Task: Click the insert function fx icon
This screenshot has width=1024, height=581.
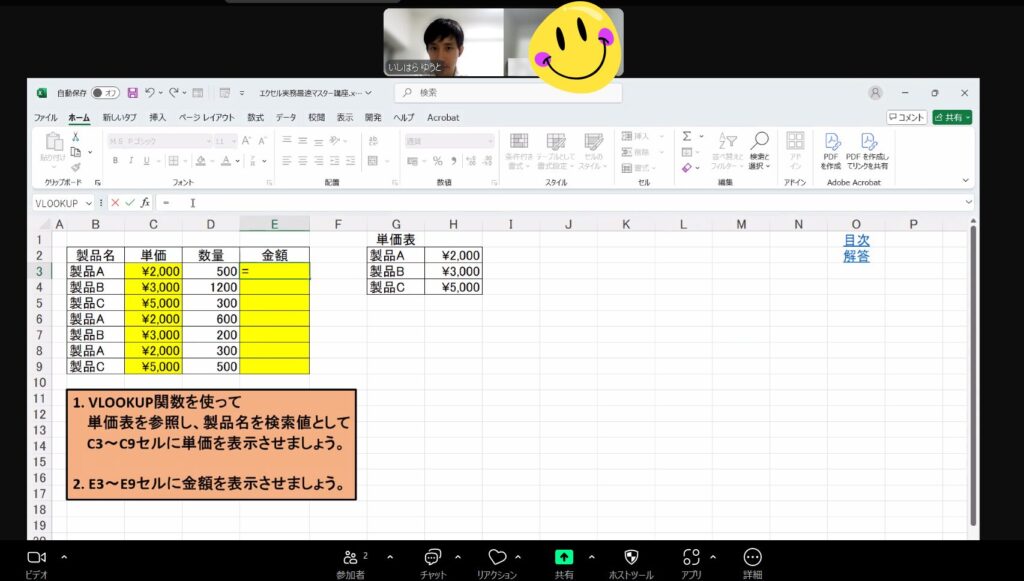Action: point(145,202)
